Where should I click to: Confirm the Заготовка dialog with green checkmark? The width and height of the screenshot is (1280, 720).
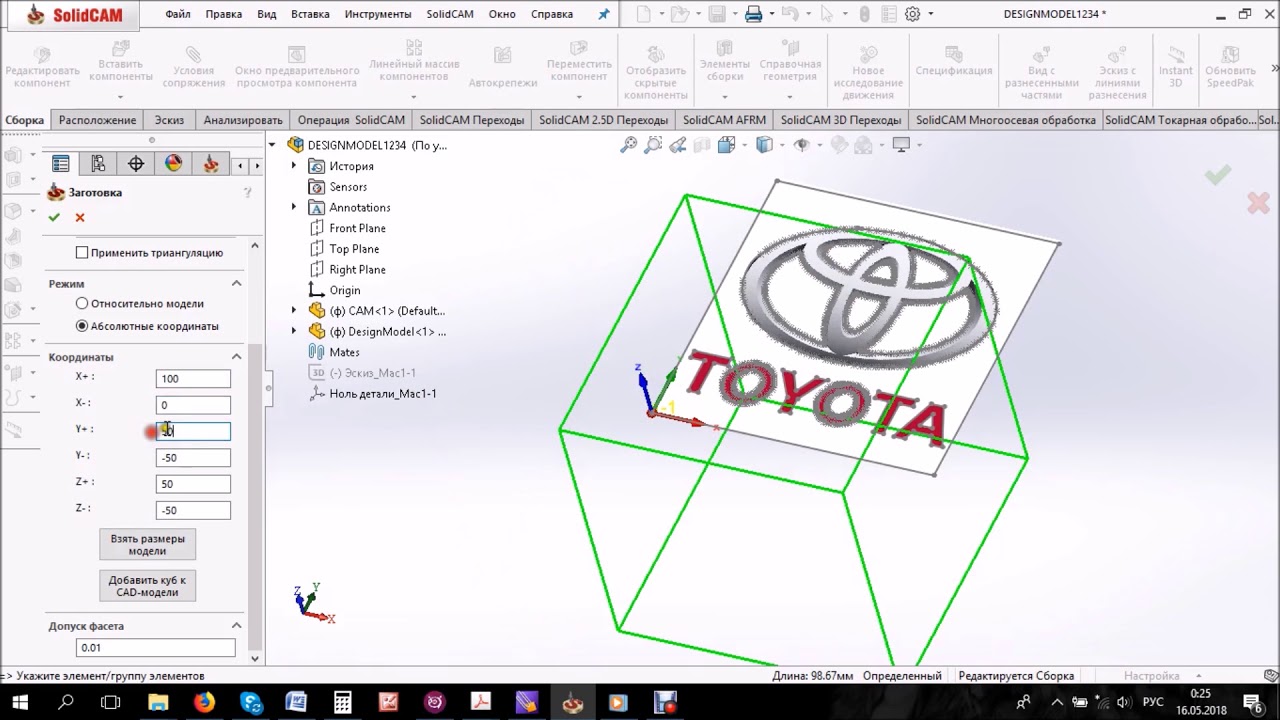[54, 217]
